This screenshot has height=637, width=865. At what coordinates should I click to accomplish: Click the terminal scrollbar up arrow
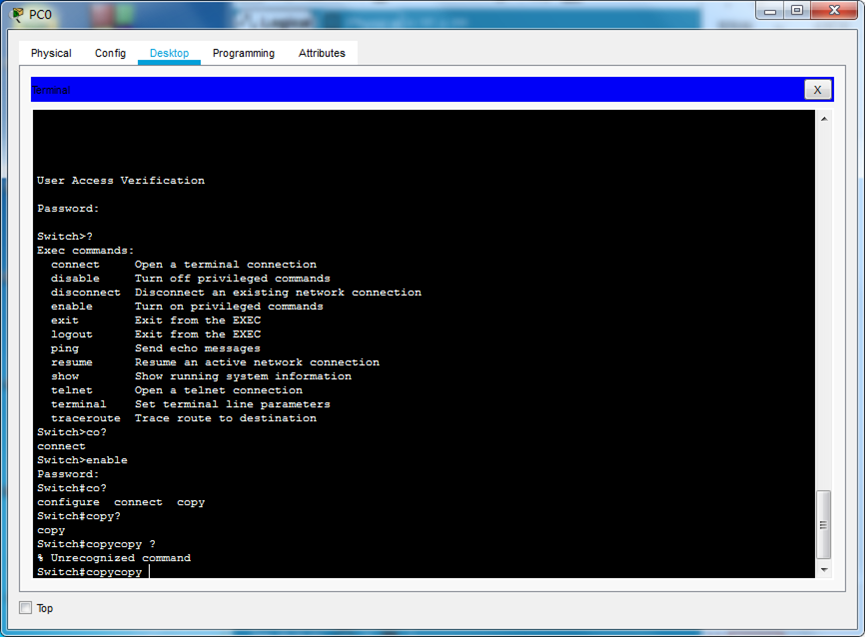pos(824,119)
